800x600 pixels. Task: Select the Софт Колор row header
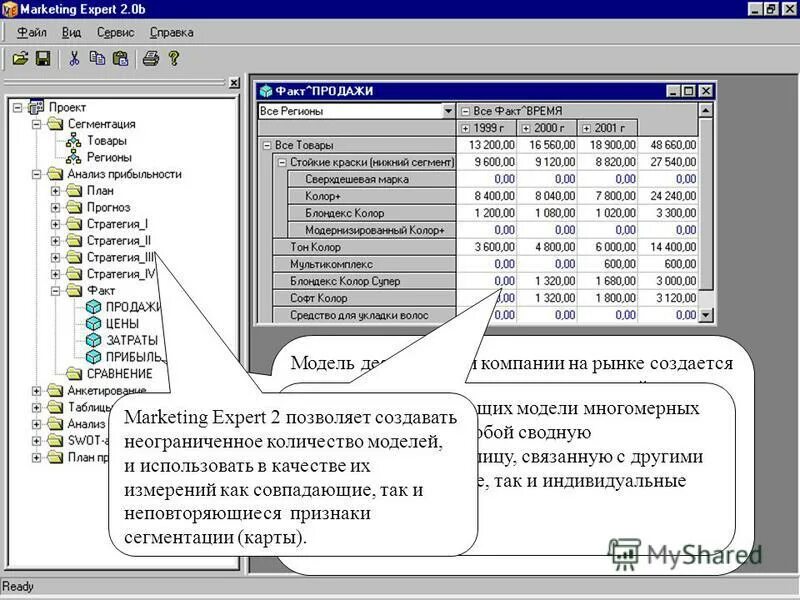(x=364, y=298)
